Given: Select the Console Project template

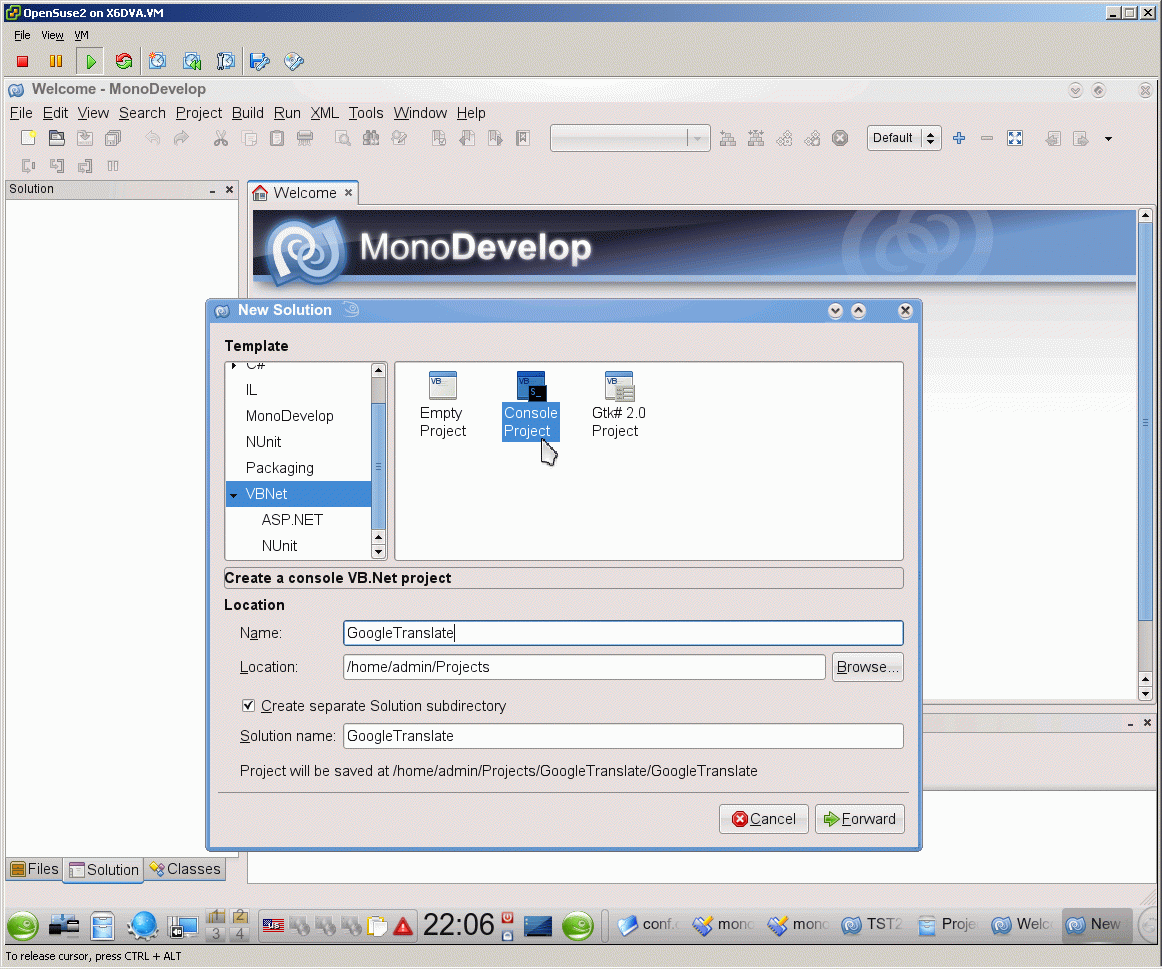Looking at the screenshot, I should tap(531, 405).
